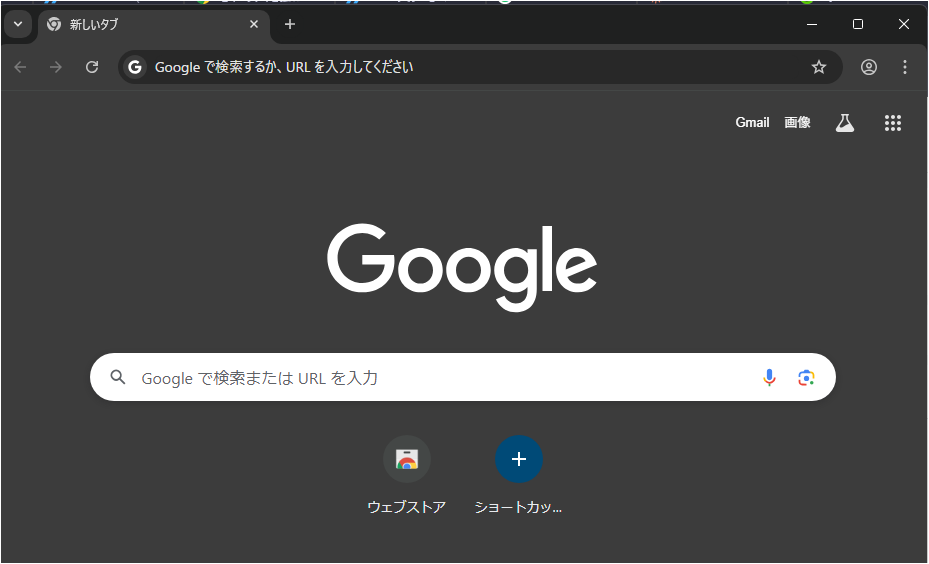
Task: Open Search Labs flask icon
Action: coord(845,123)
